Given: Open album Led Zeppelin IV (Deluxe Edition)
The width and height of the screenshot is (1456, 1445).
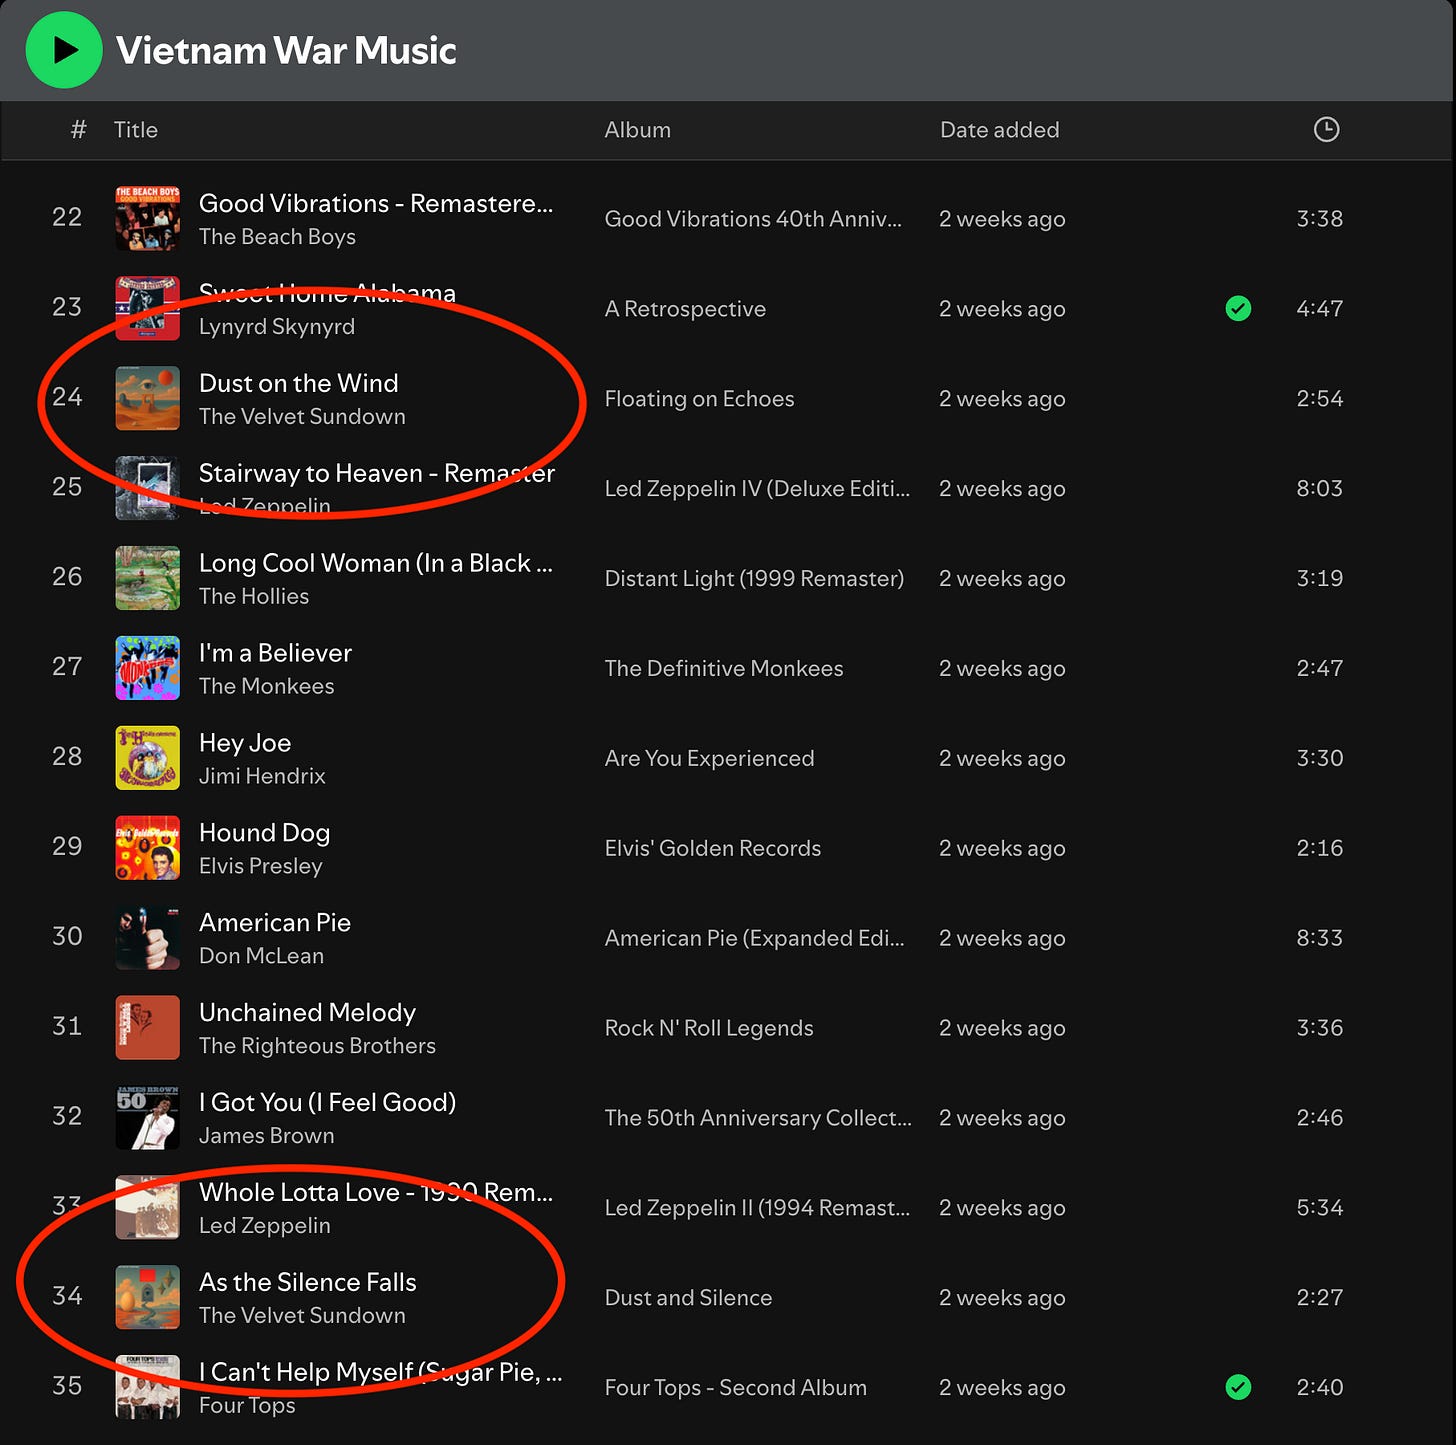Looking at the screenshot, I should coord(757,489).
